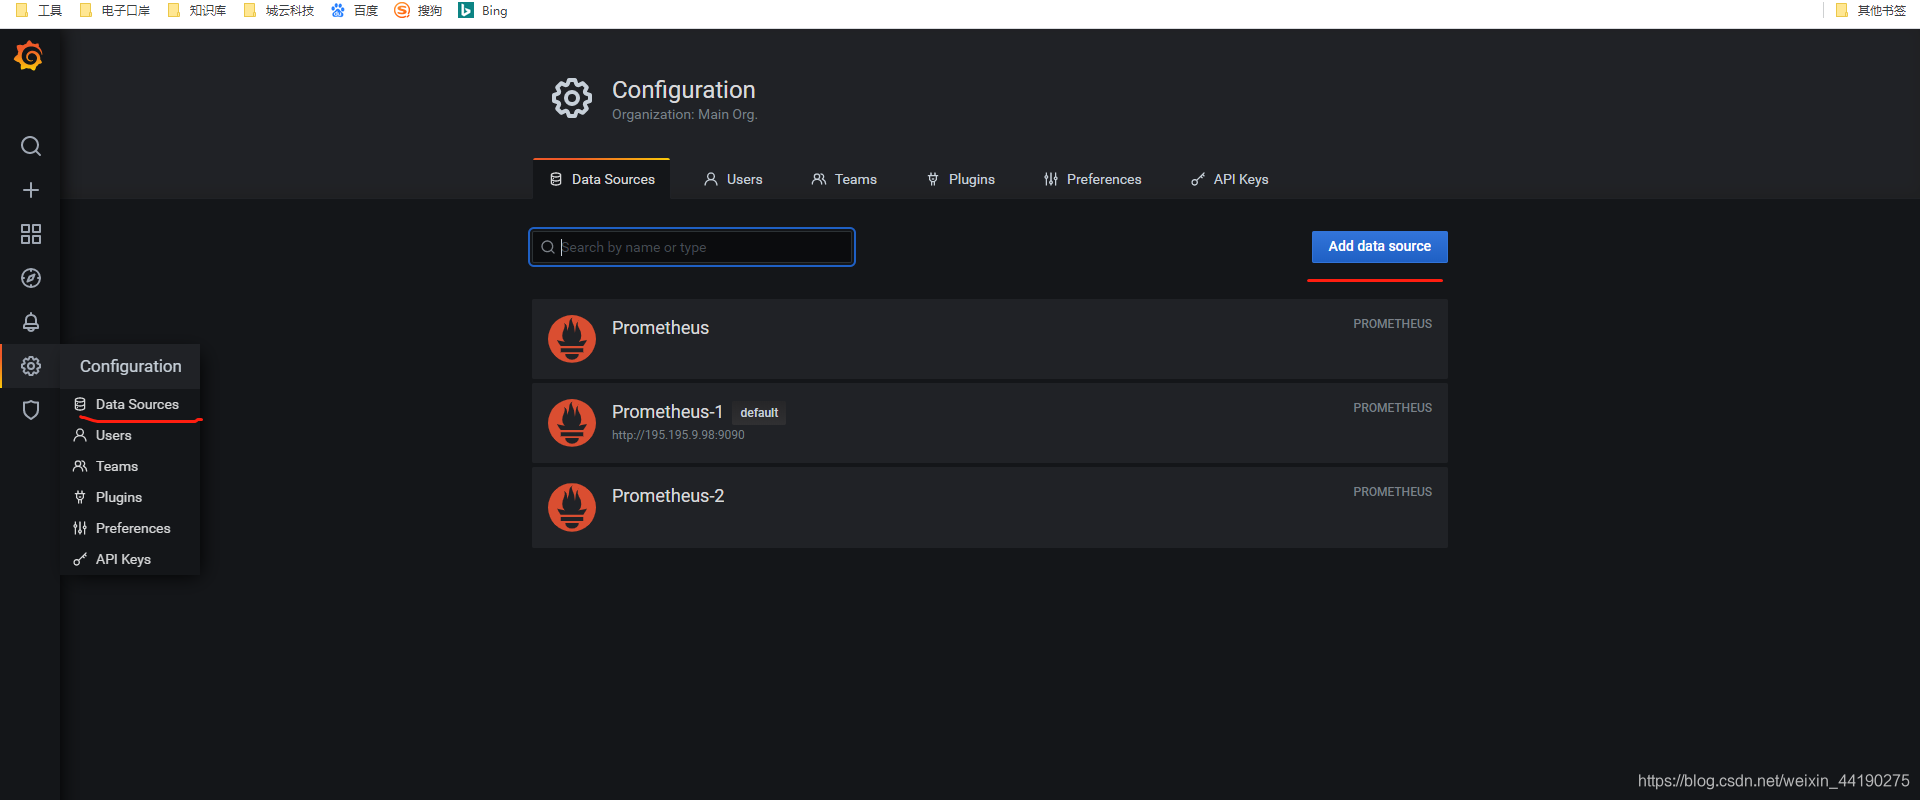Open the search magnifier in sidebar
Image resolution: width=1920 pixels, height=800 pixels.
tap(31, 146)
